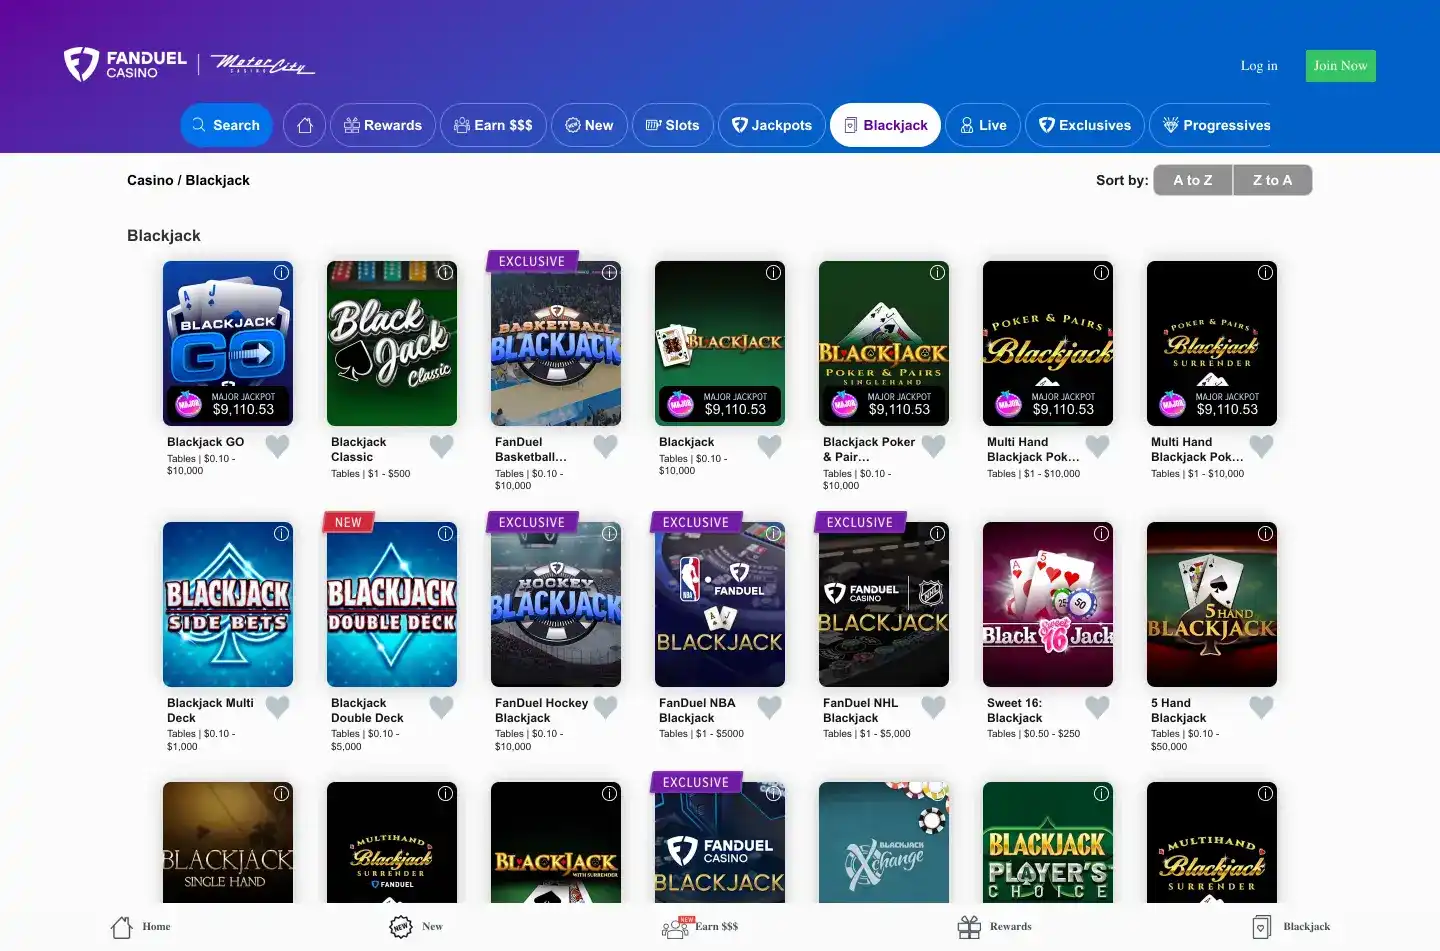The image size is (1440, 951).
Task: Click the Join Now button
Action: [x=1340, y=66]
